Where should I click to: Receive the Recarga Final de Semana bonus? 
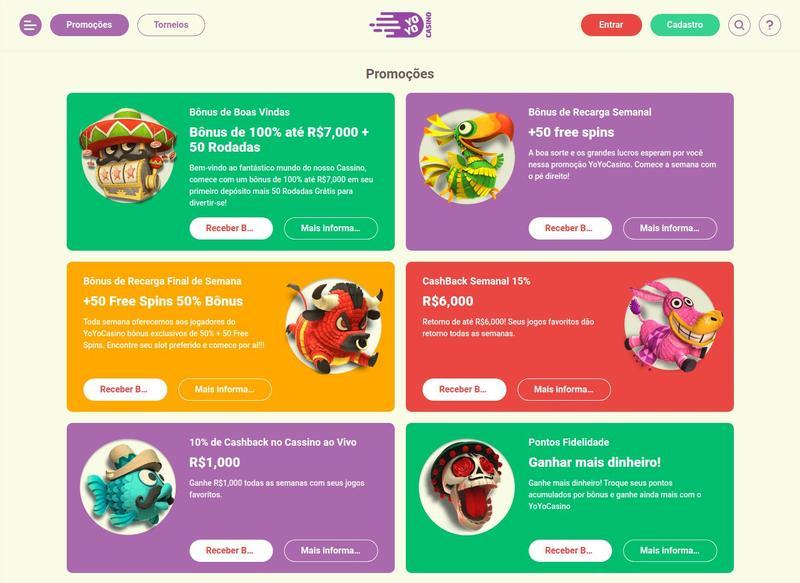[x=125, y=389]
